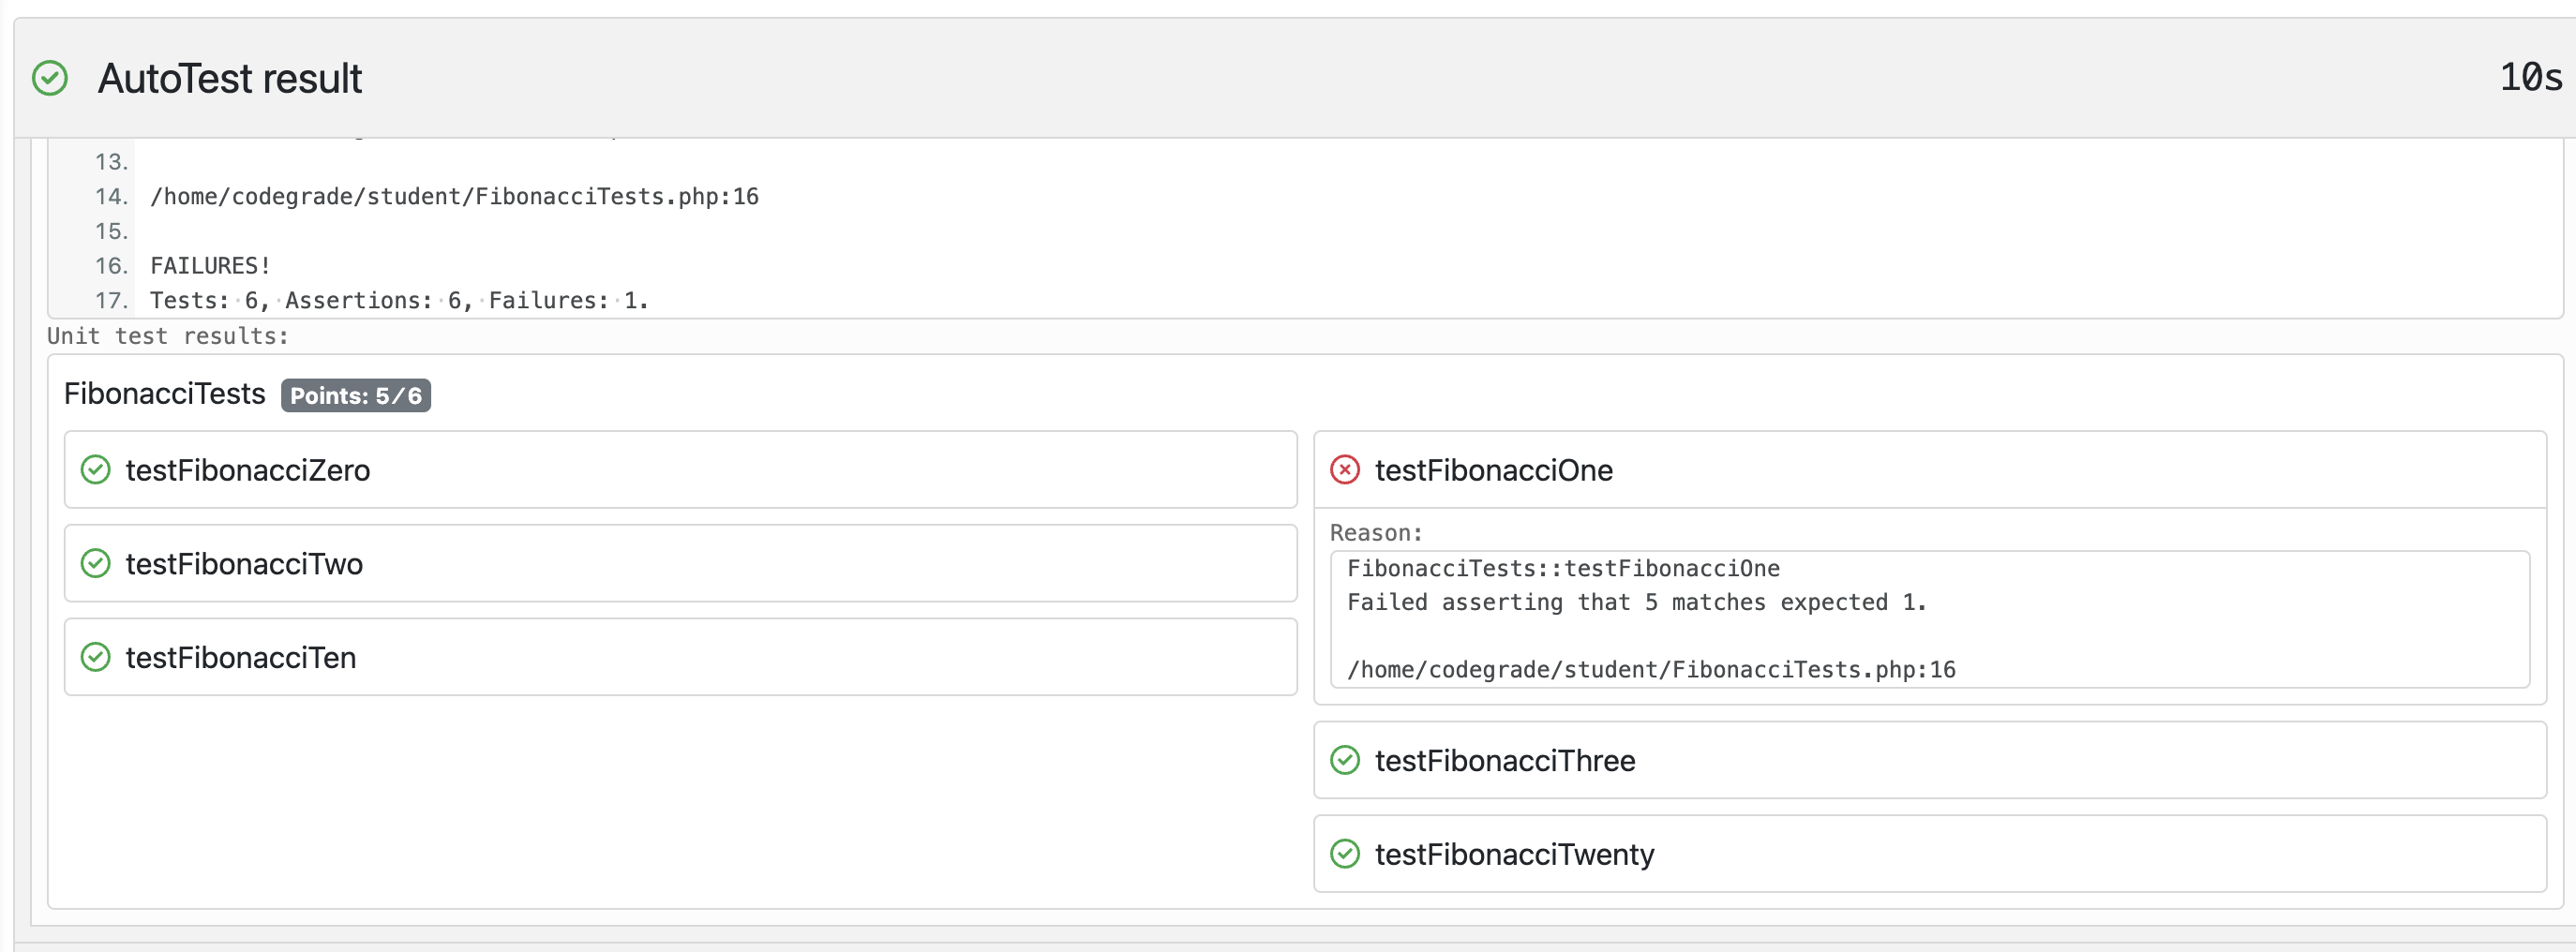2576x952 pixels.
Task: Click the green check icon beside AutoTest result
Action: pos(49,78)
